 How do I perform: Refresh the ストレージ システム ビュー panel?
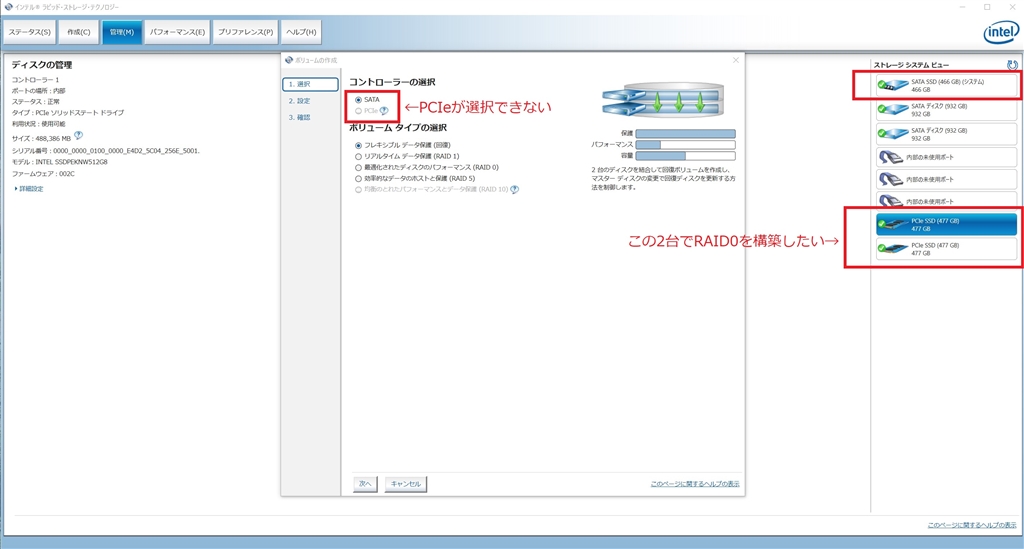click(1012, 65)
